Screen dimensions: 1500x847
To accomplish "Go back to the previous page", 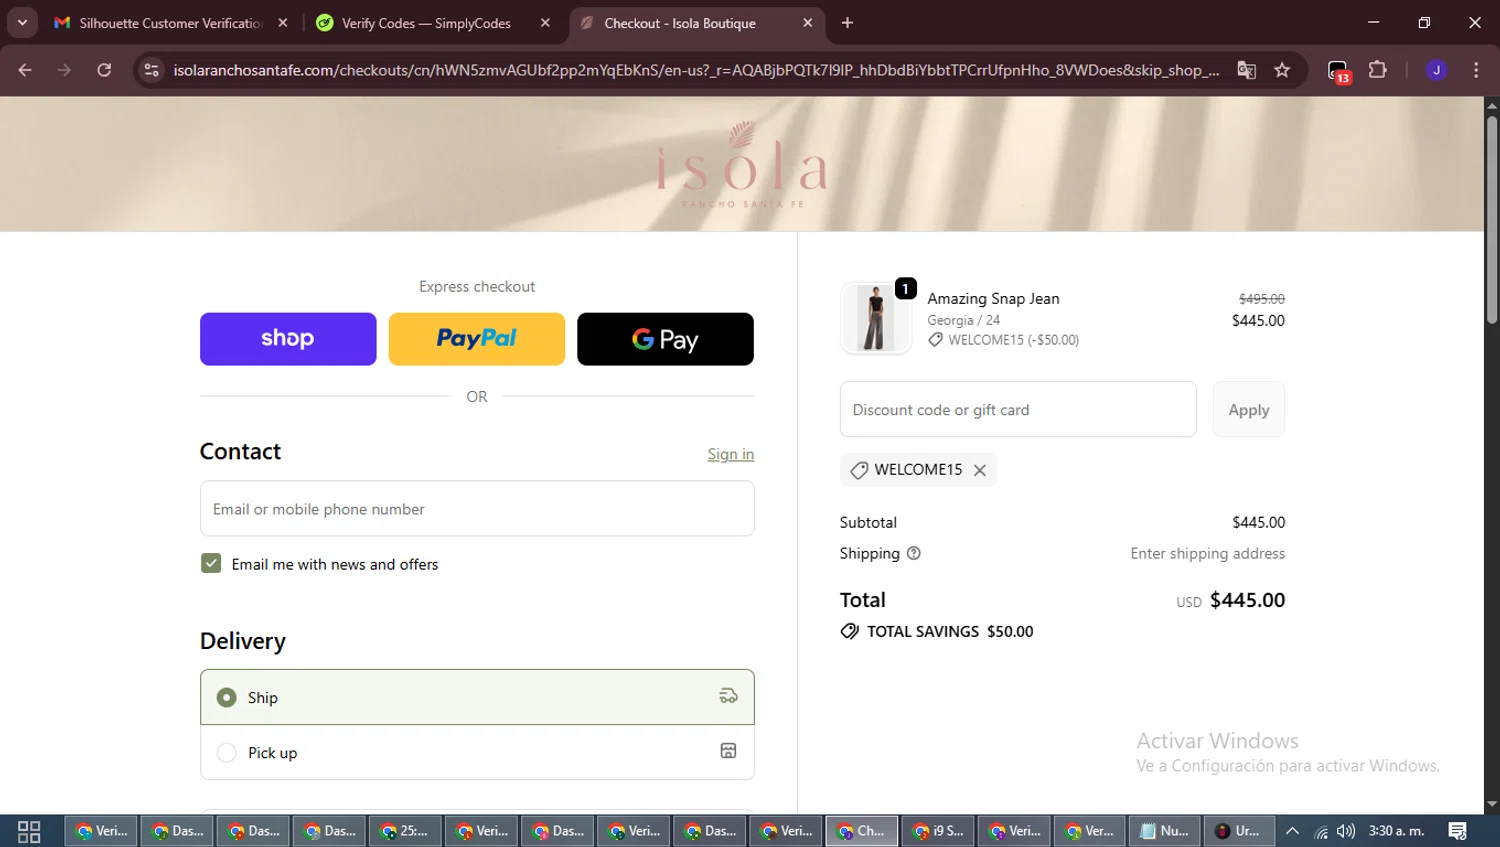I will pyautogui.click(x=25, y=70).
